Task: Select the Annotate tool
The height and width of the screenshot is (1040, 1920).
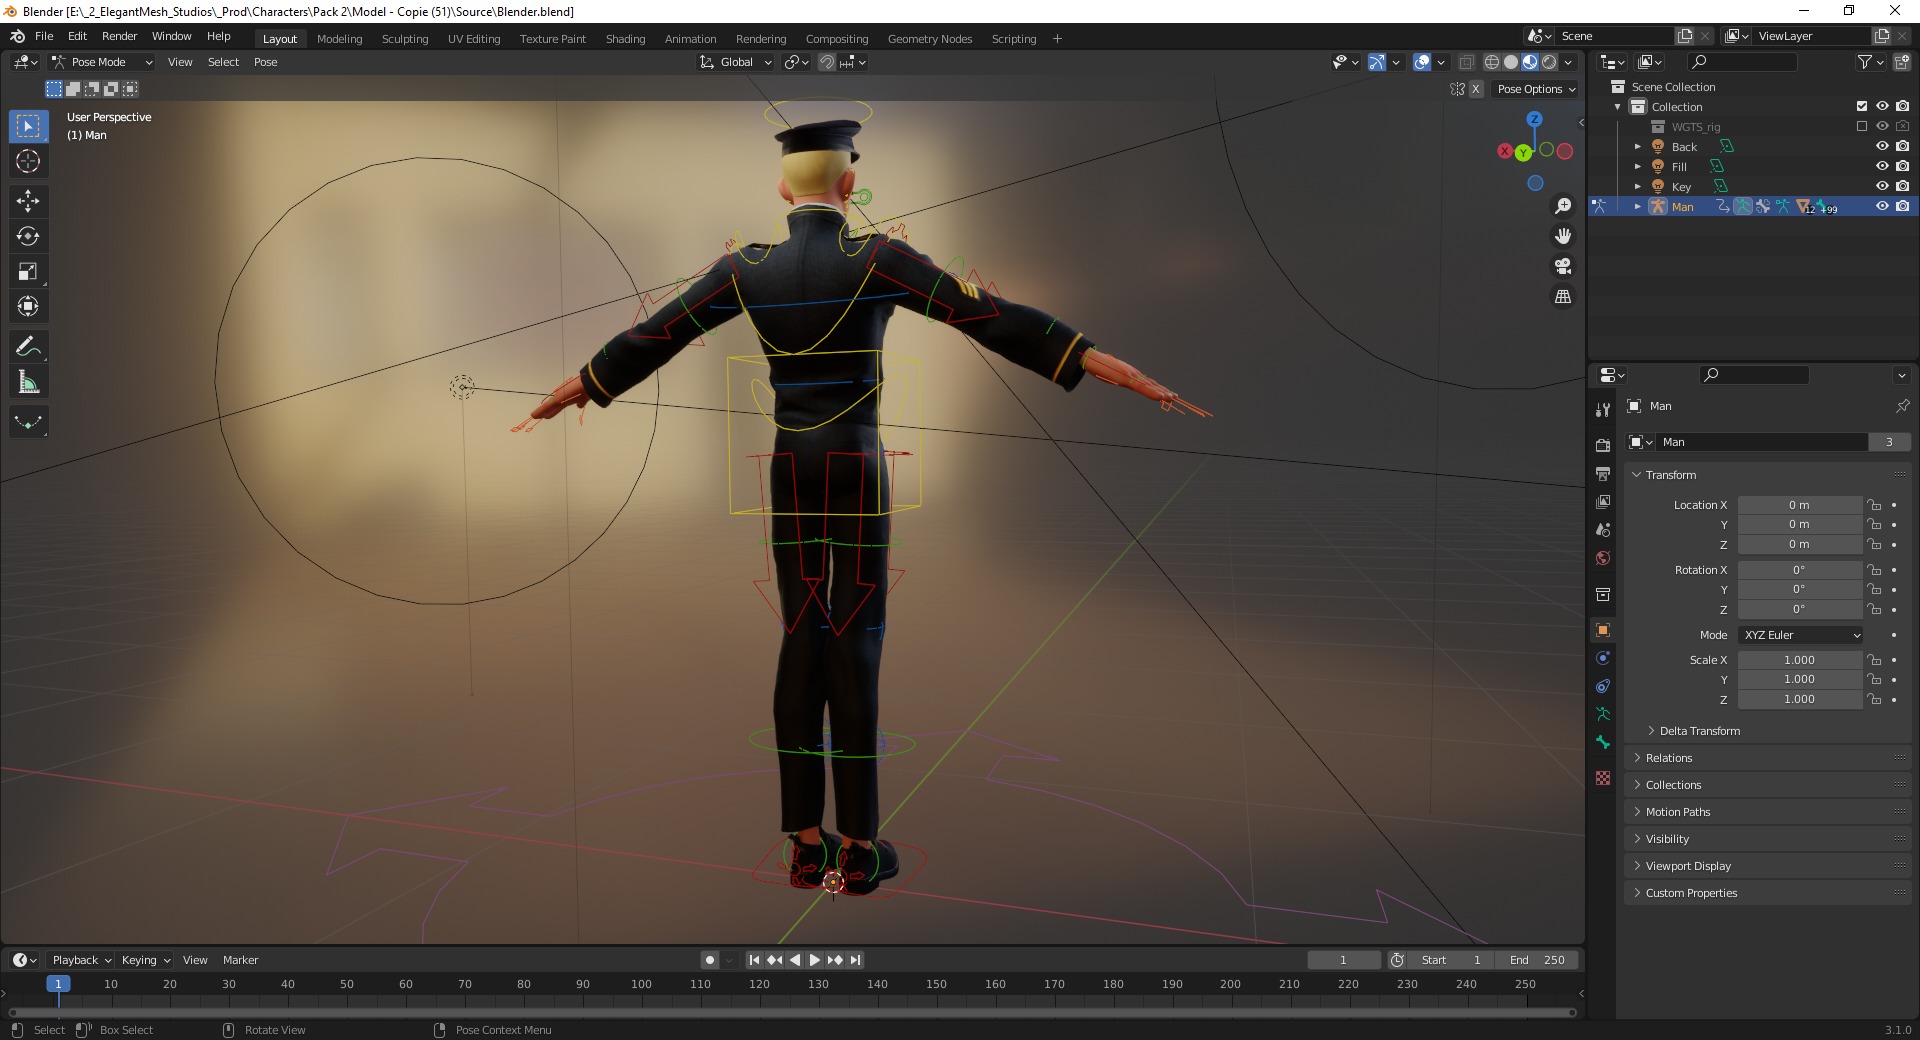Action: pyautogui.click(x=28, y=347)
